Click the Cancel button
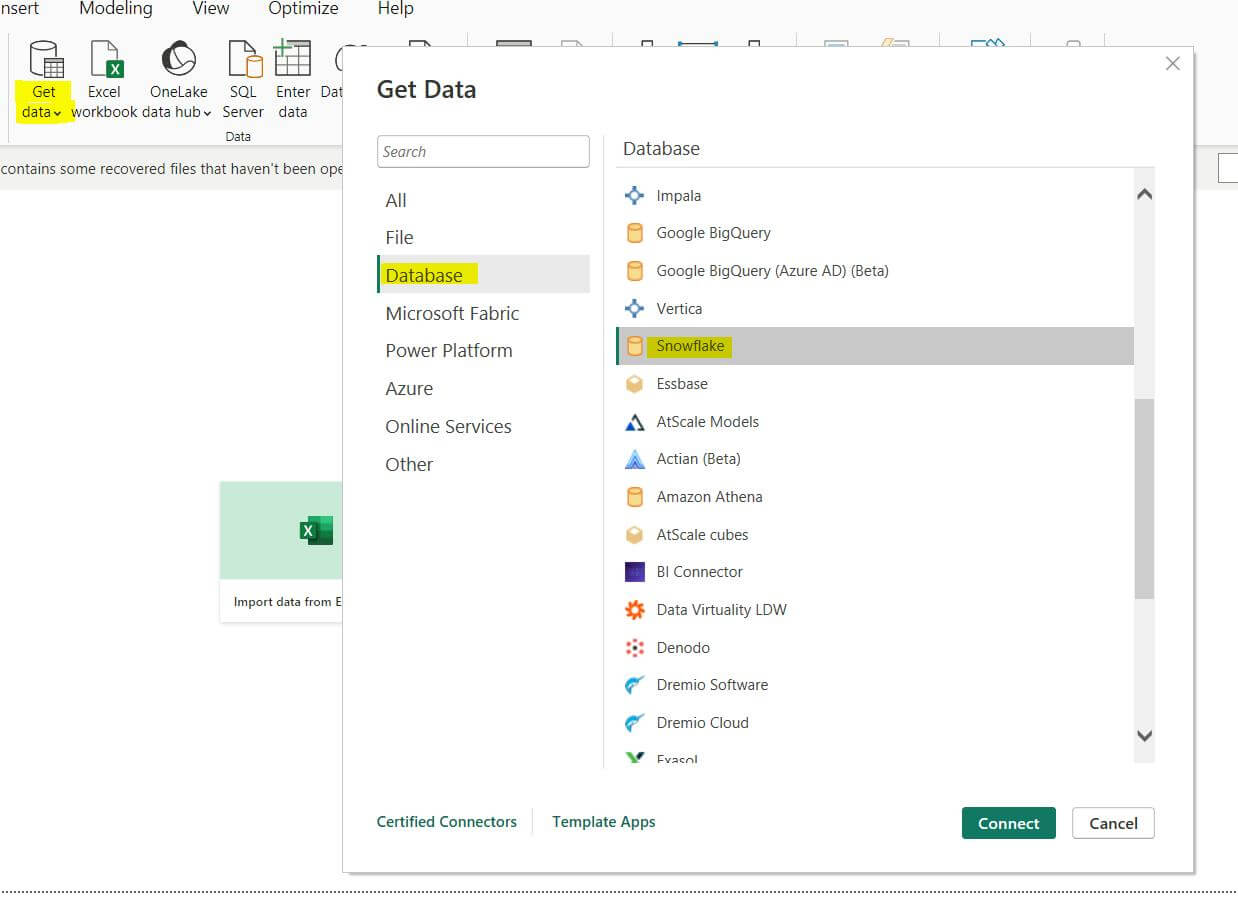 (1113, 823)
